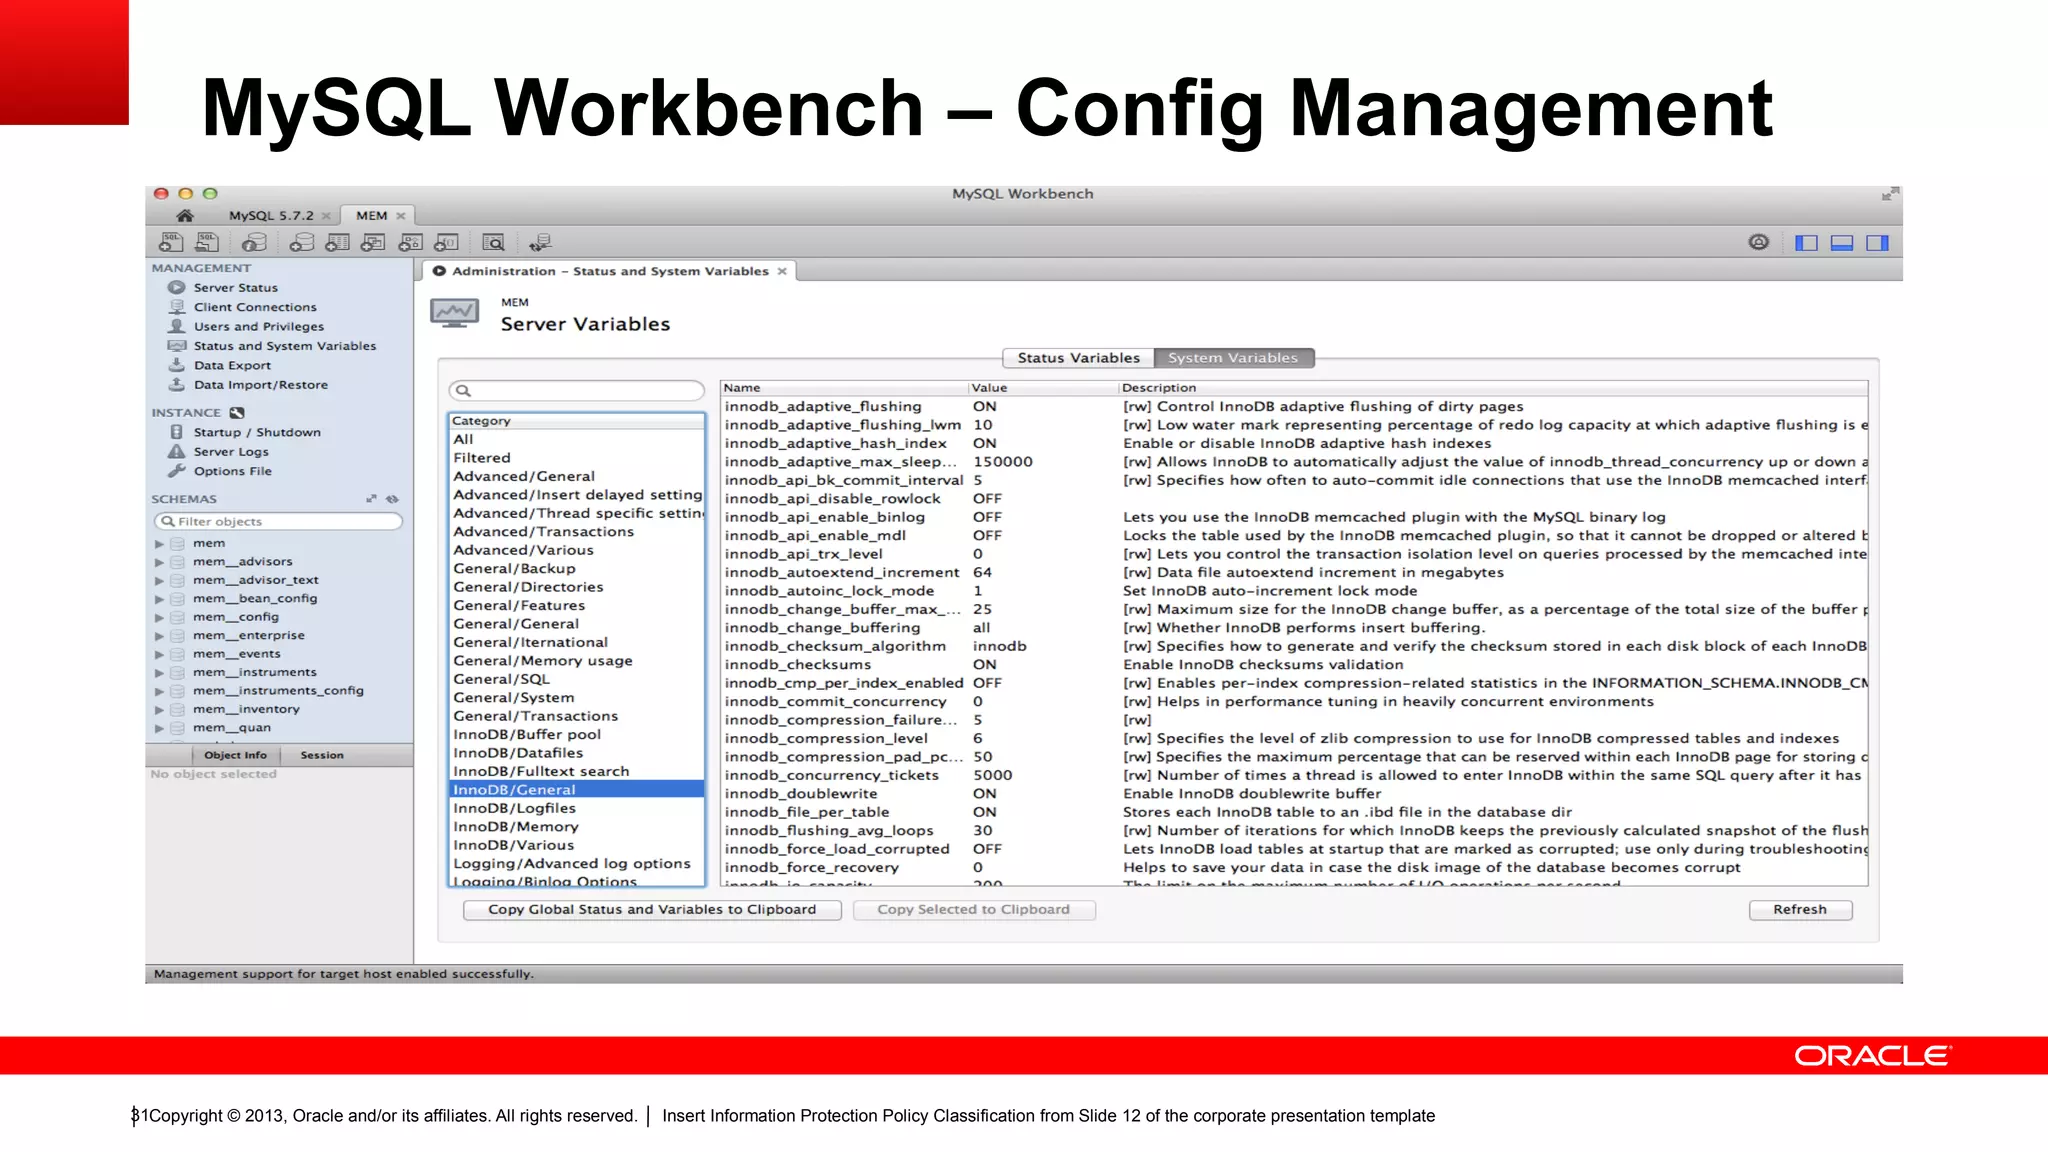Screen dimensions: 2048x1152
Task: Select the innodb_adaptive_flushing variable row
Action: 1294,406
